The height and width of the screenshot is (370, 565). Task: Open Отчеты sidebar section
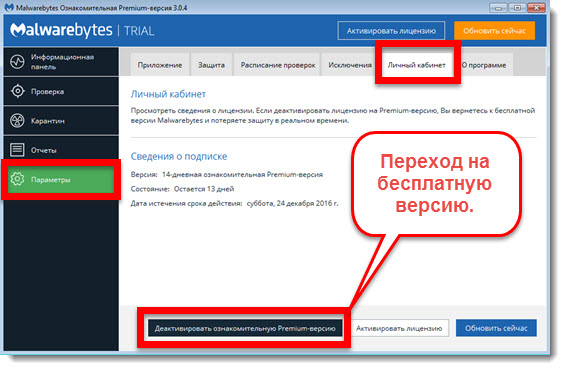(61, 150)
